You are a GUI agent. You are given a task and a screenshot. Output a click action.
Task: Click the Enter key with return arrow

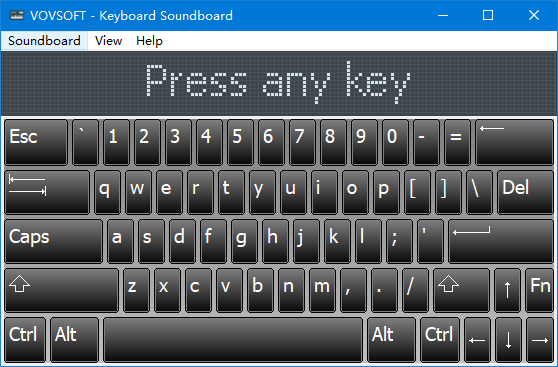(x=501, y=241)
